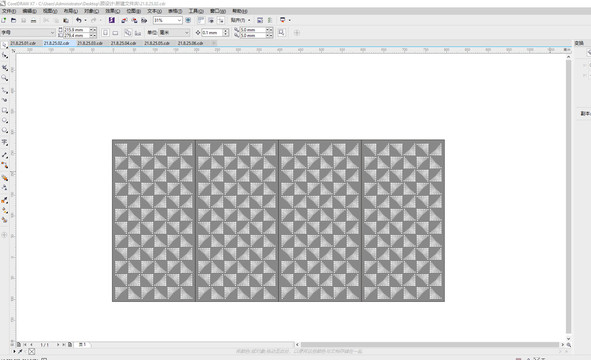
Task: Select the Transparency tool in toolbox
Action: (5, 187)
